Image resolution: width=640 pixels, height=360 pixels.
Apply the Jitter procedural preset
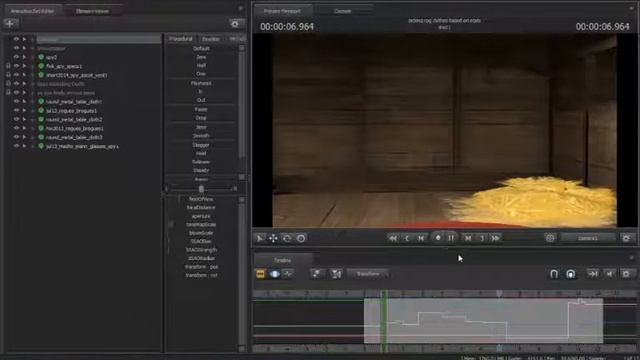(201, 127)
